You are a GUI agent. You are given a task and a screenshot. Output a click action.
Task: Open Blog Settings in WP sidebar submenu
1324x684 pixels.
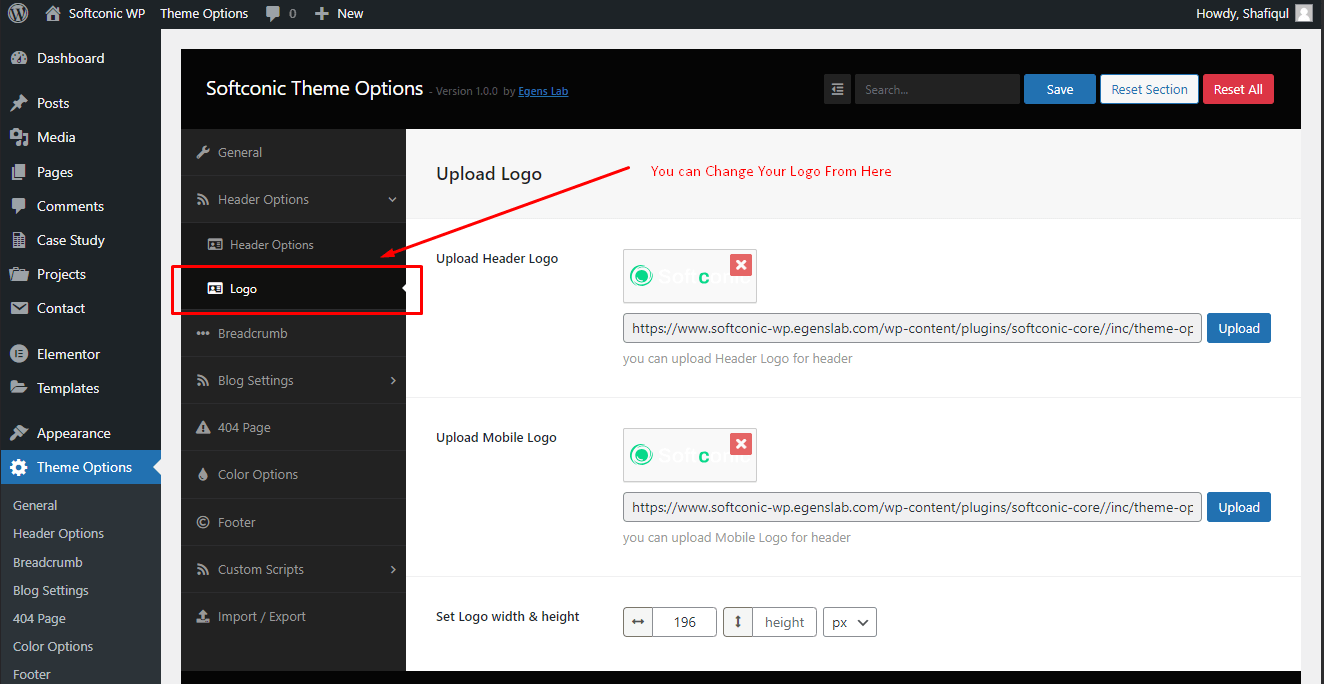(x=51, y=590)
